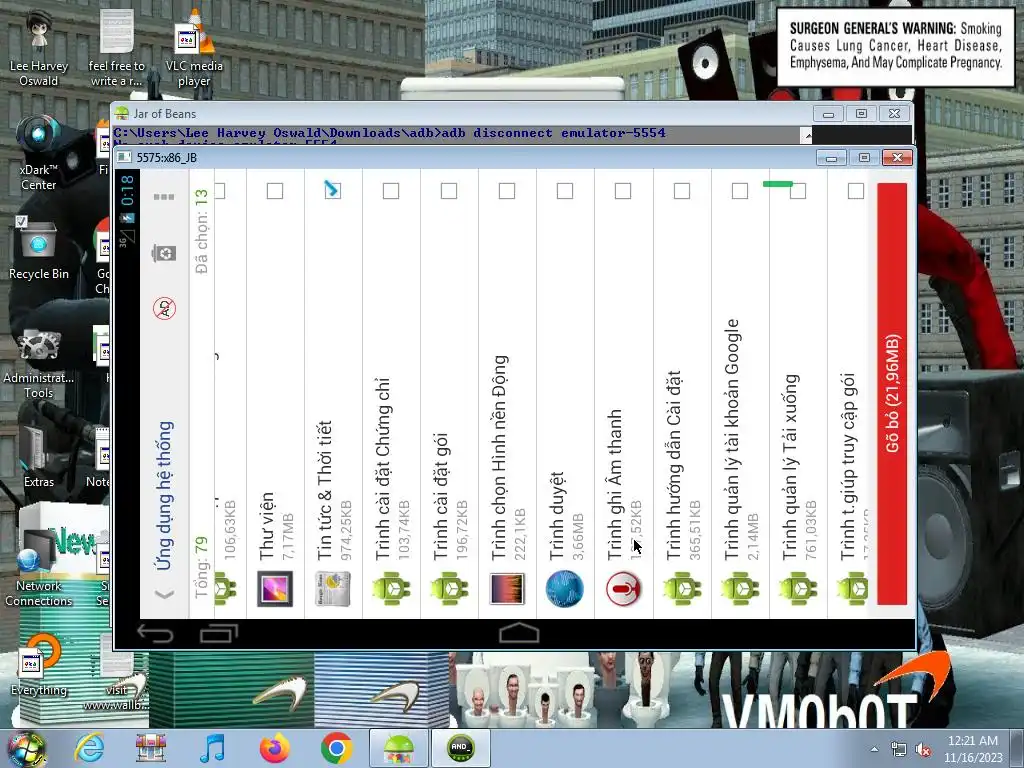Open the xDark Center desktop icon
Screen dimensions: 1024x768
[x=39, y=153]
